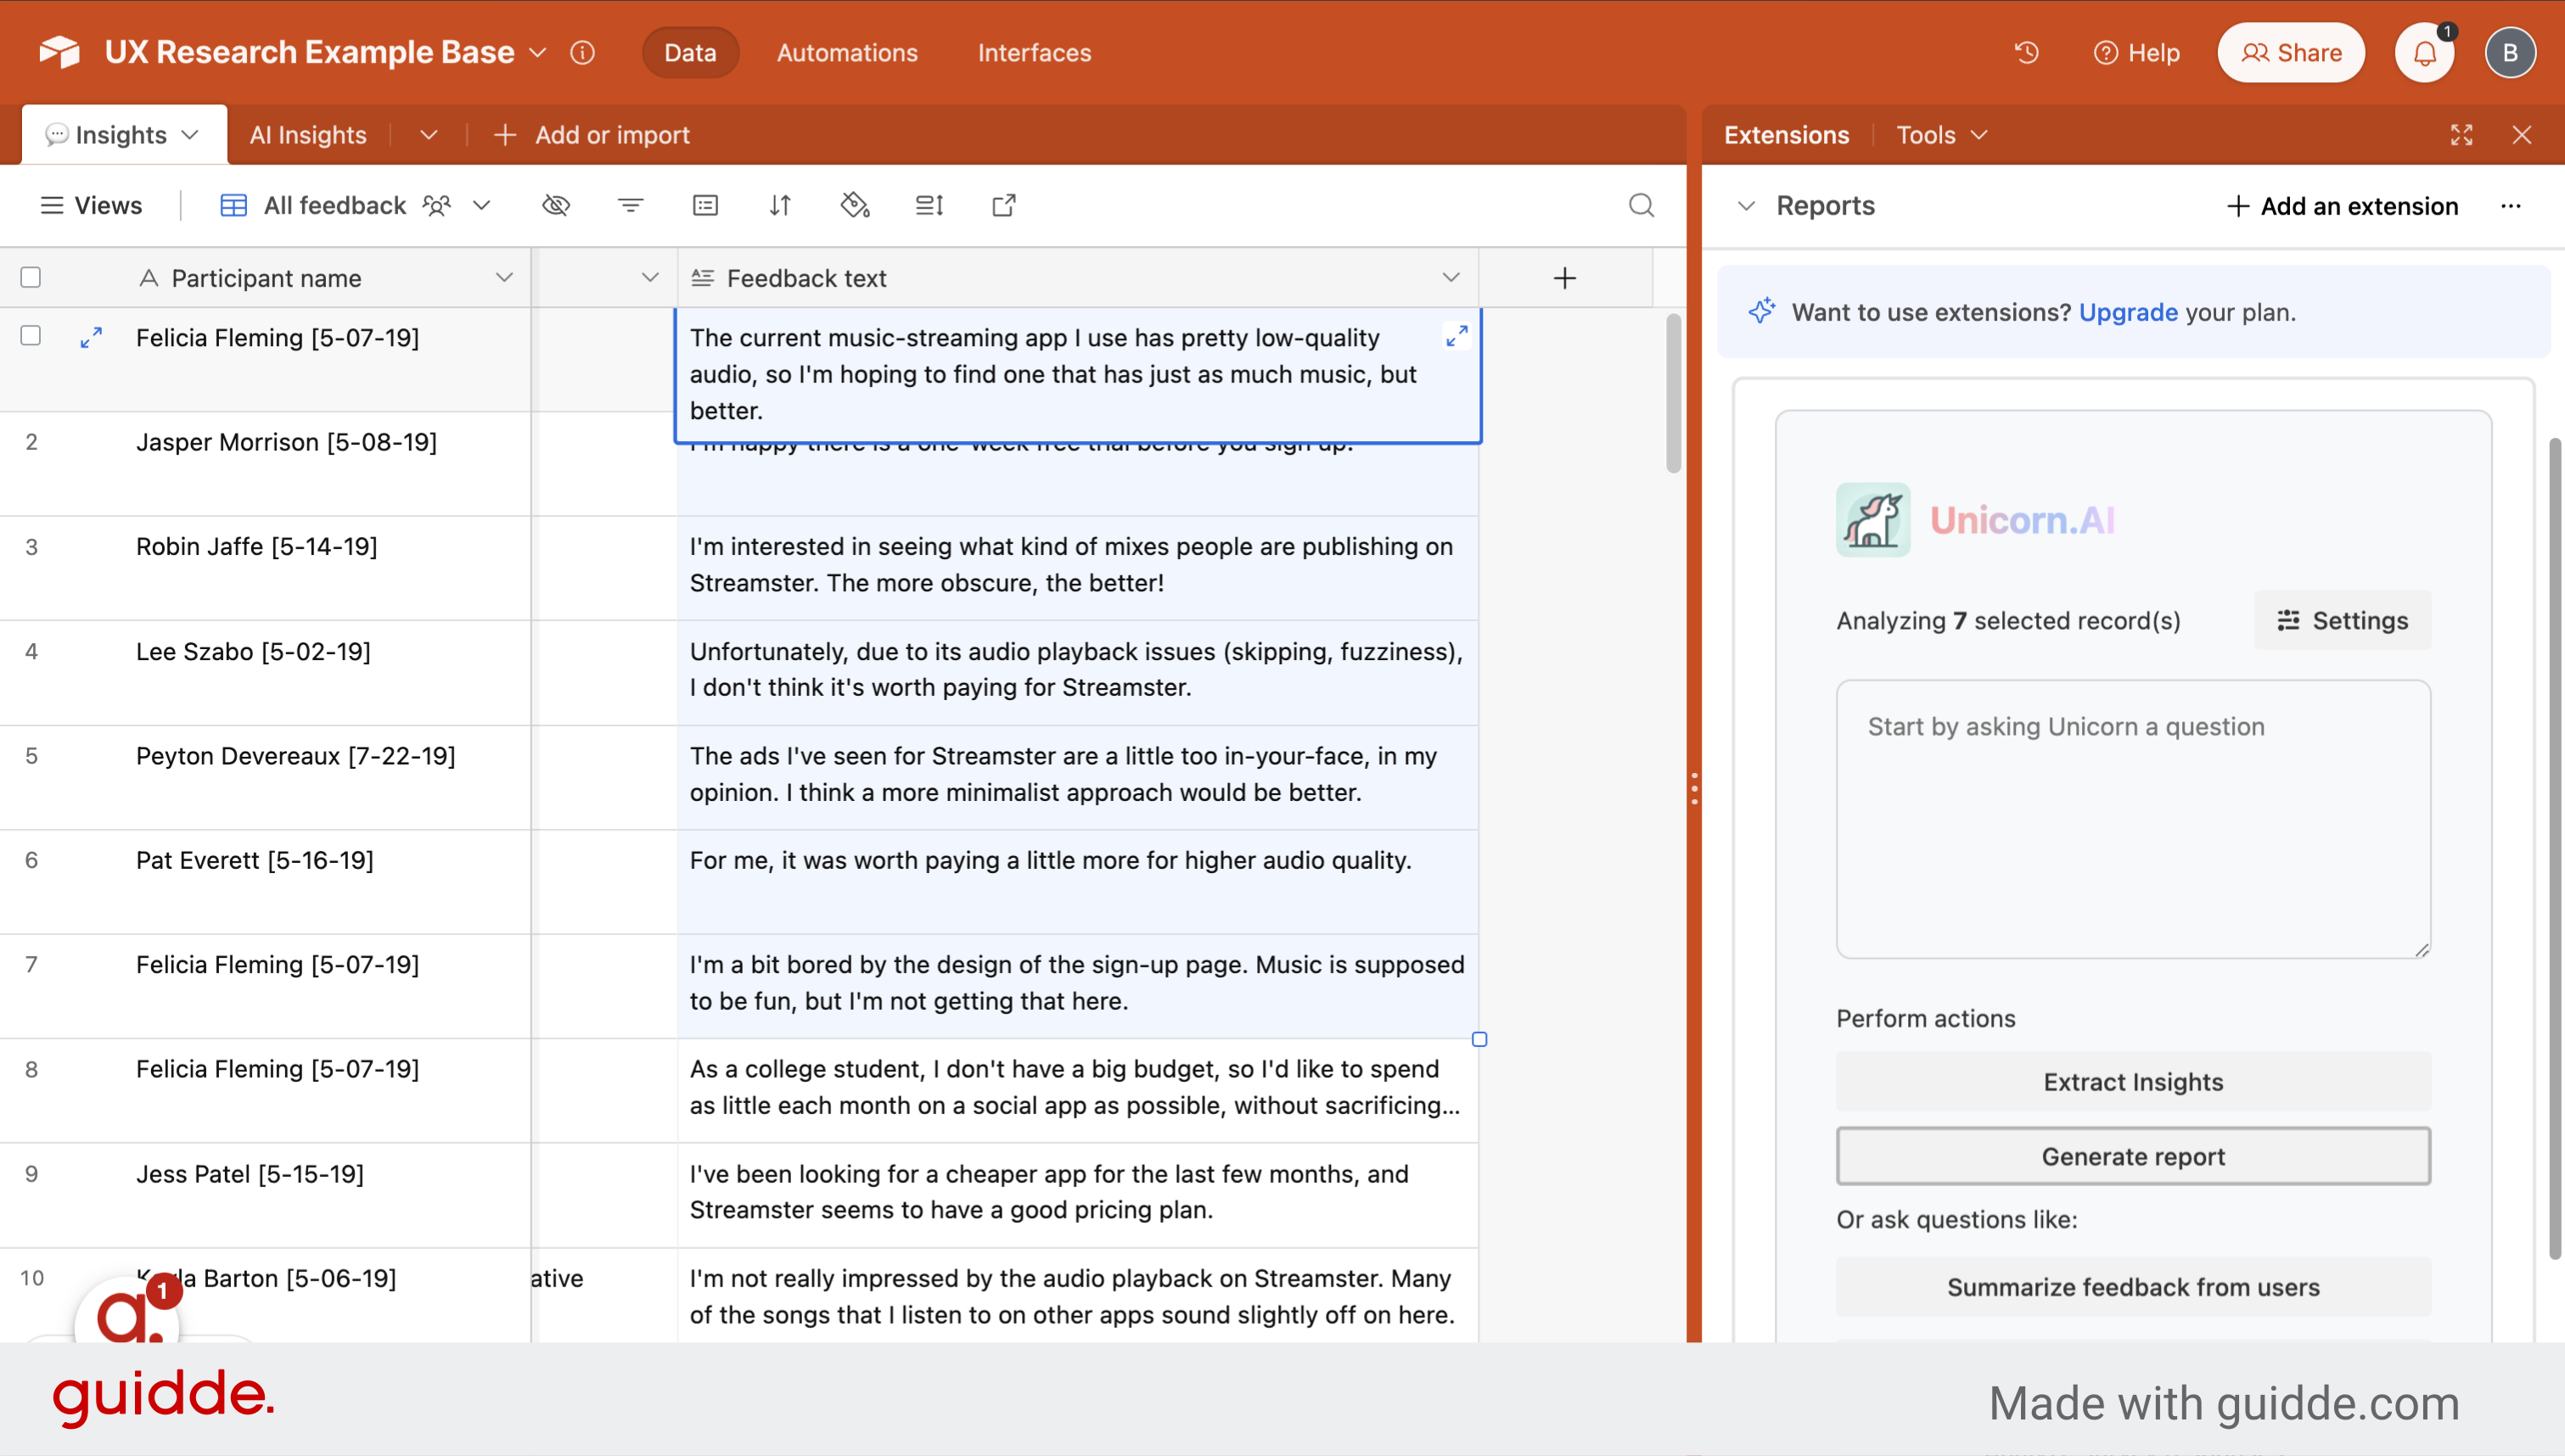Viewport: 2565px width, 1456px height.
Task: Open Participant name field menu
Action: (x=504, y=277)
